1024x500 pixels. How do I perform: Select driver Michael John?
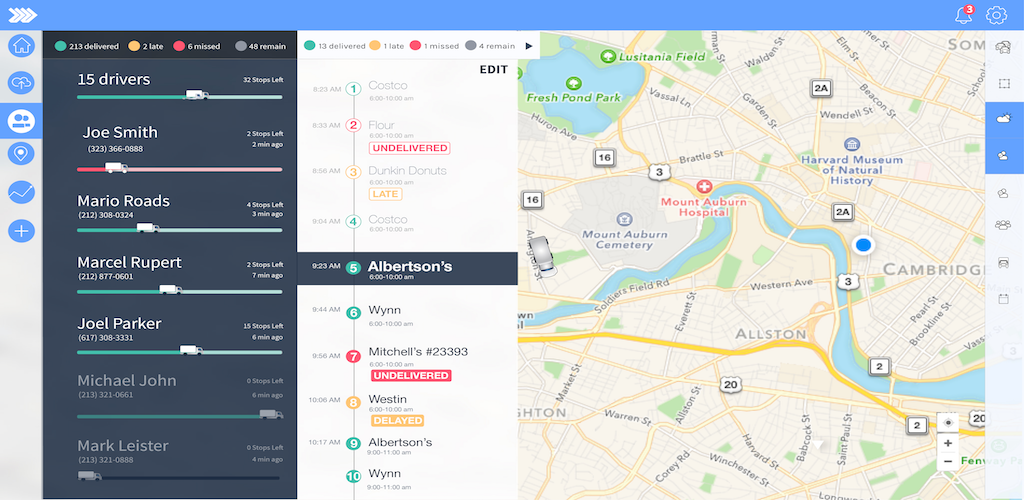click(180, 397)
